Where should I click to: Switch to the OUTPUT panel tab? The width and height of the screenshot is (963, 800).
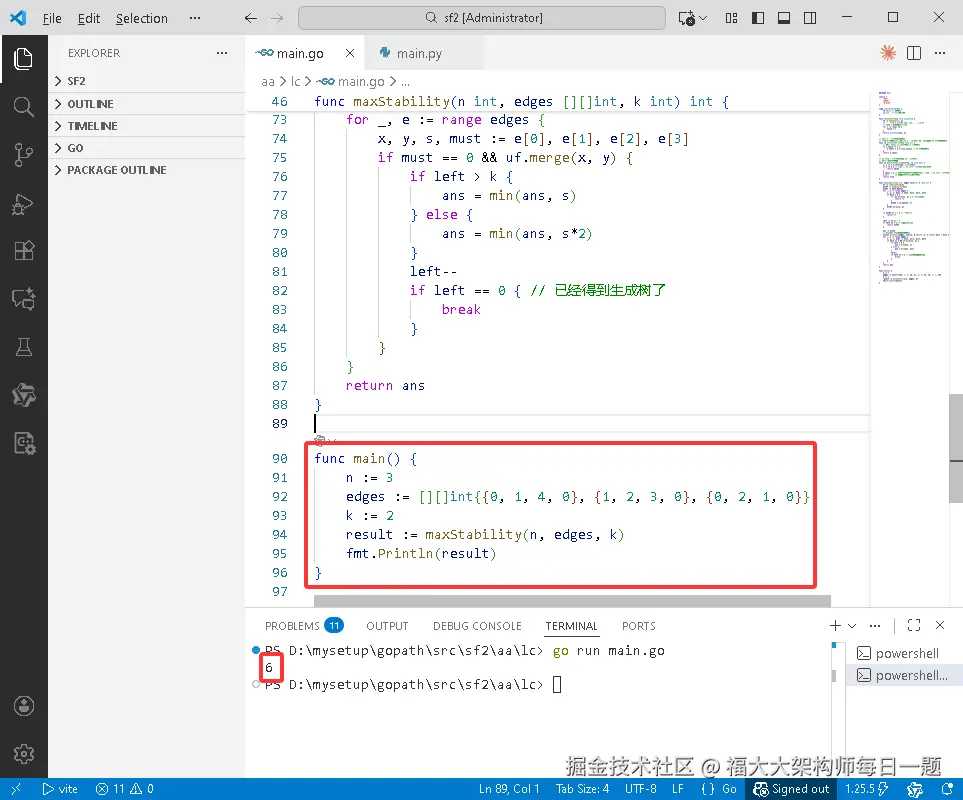[387, 626]
